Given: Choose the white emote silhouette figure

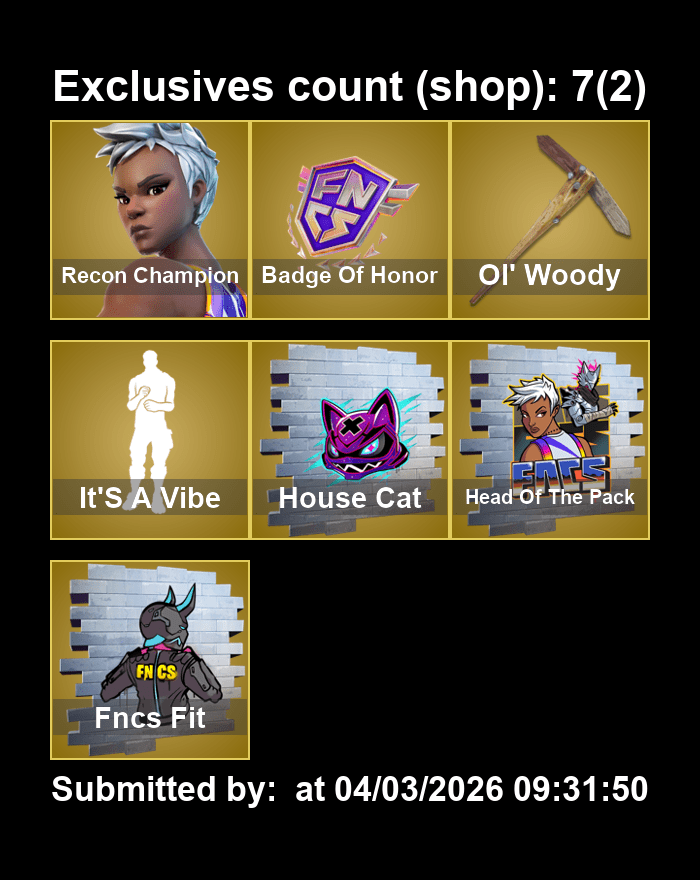Looking at the screenshot, I should click(x=150, y=427).
